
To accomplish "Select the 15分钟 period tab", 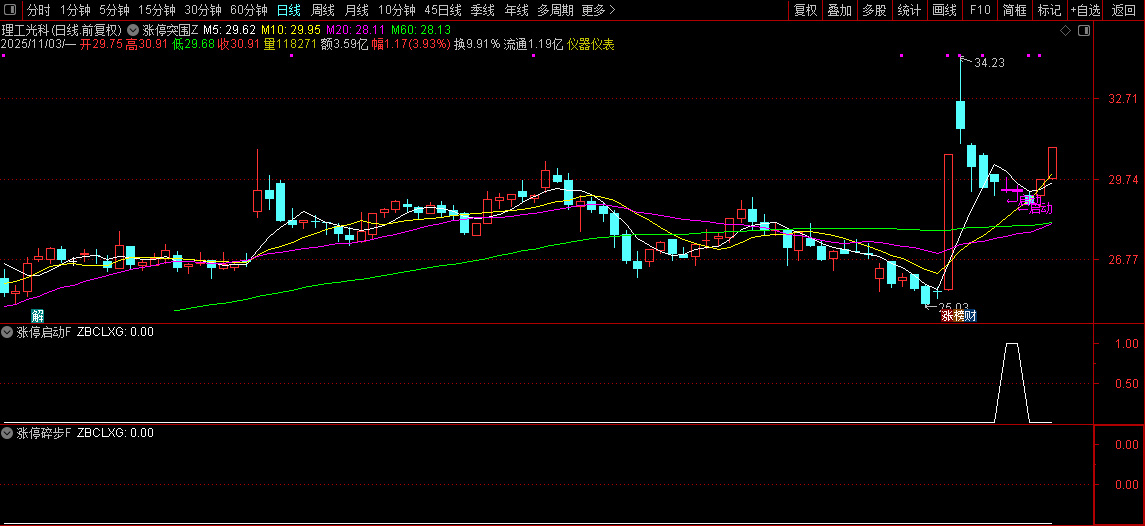I will click(x=156, y=10).
